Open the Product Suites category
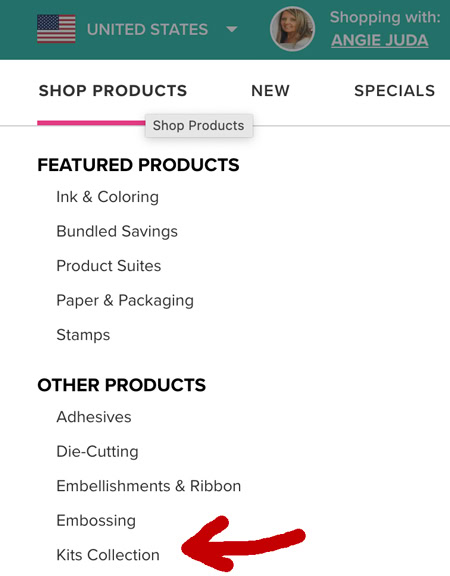This screenshot has width=450, height=576. point(109,266)
